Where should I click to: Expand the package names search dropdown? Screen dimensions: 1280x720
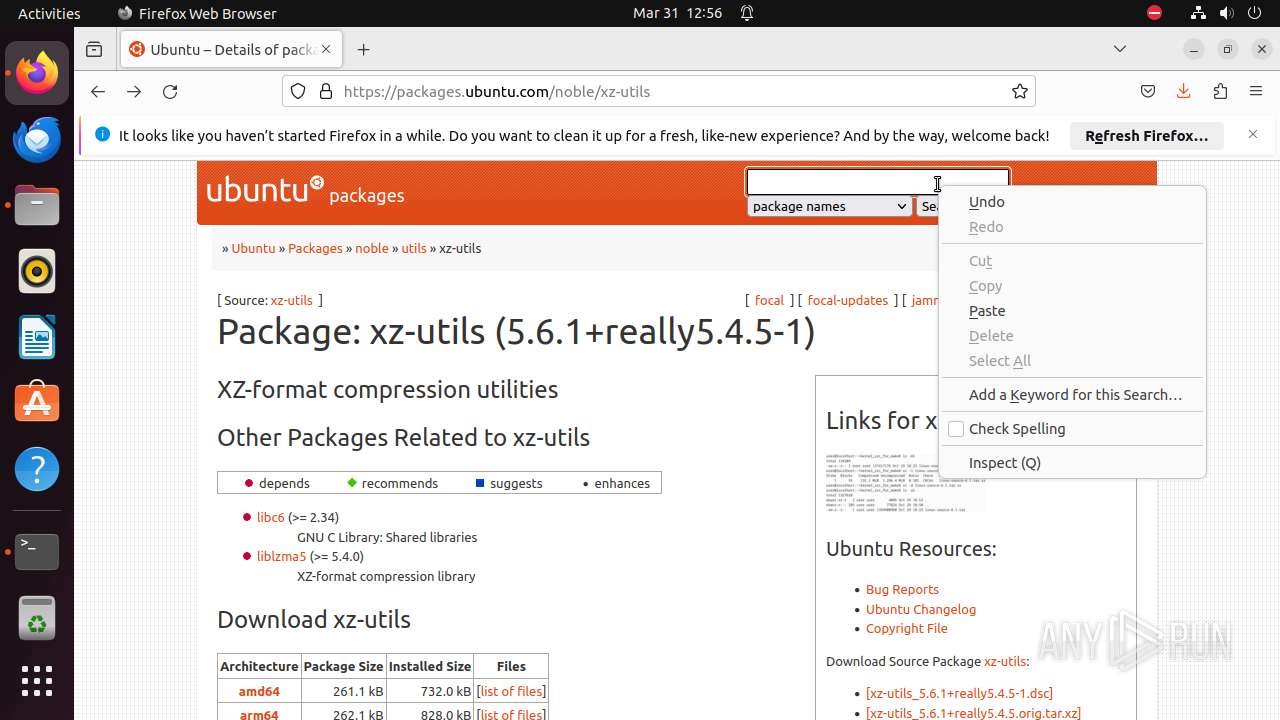click(x=828, y=206)
